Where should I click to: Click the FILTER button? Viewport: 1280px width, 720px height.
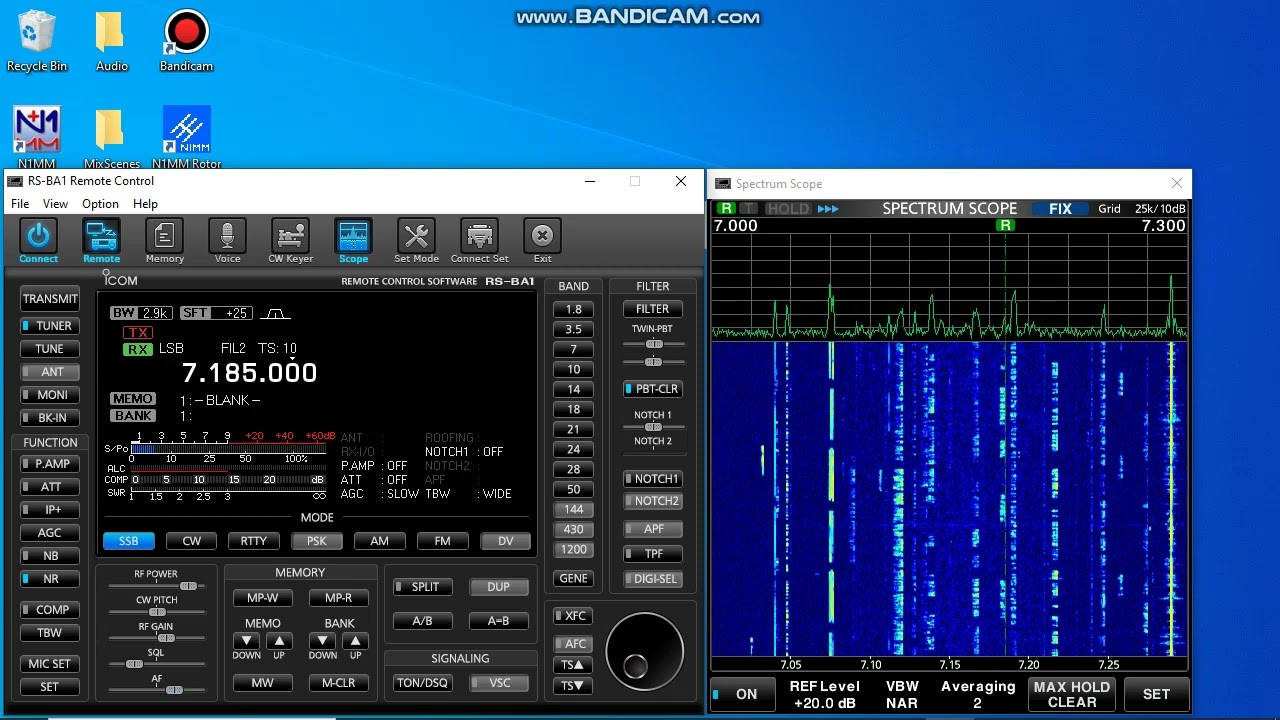[653, 310]
